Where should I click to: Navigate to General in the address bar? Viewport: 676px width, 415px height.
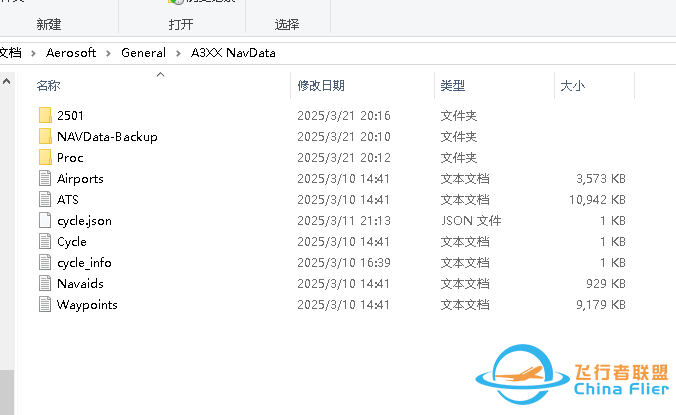[144, 53]
